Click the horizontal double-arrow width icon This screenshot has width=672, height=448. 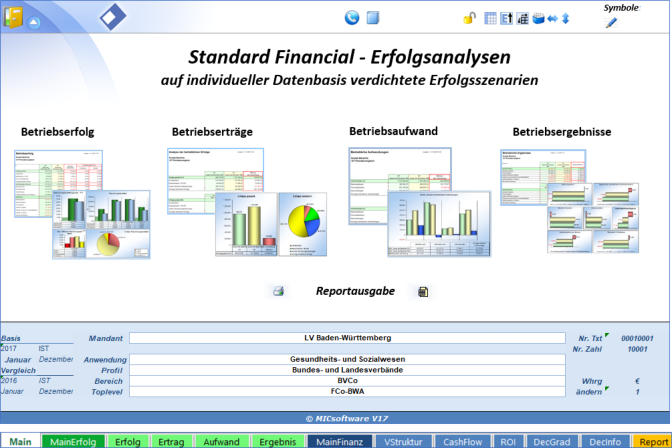click(x=550, y=18)
